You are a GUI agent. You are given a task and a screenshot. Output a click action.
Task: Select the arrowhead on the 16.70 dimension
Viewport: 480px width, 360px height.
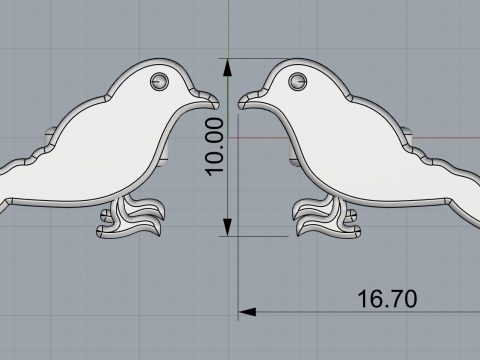coord(247,312)
